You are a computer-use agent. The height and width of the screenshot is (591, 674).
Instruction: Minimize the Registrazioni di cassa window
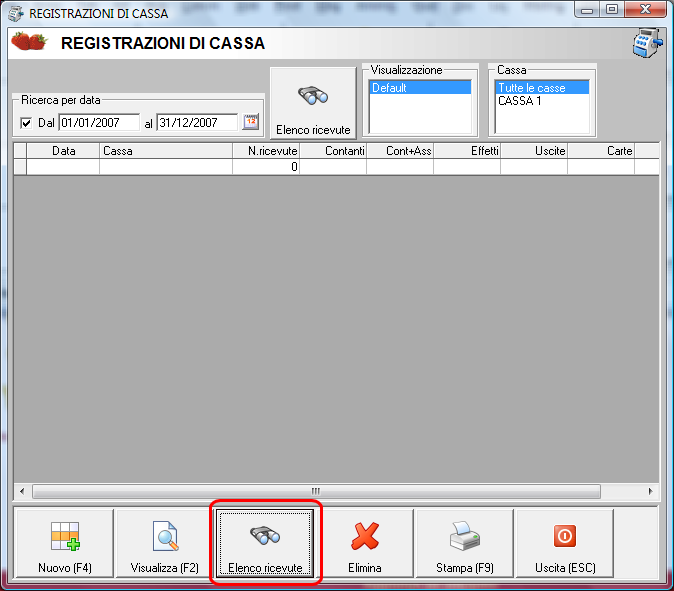587,9
